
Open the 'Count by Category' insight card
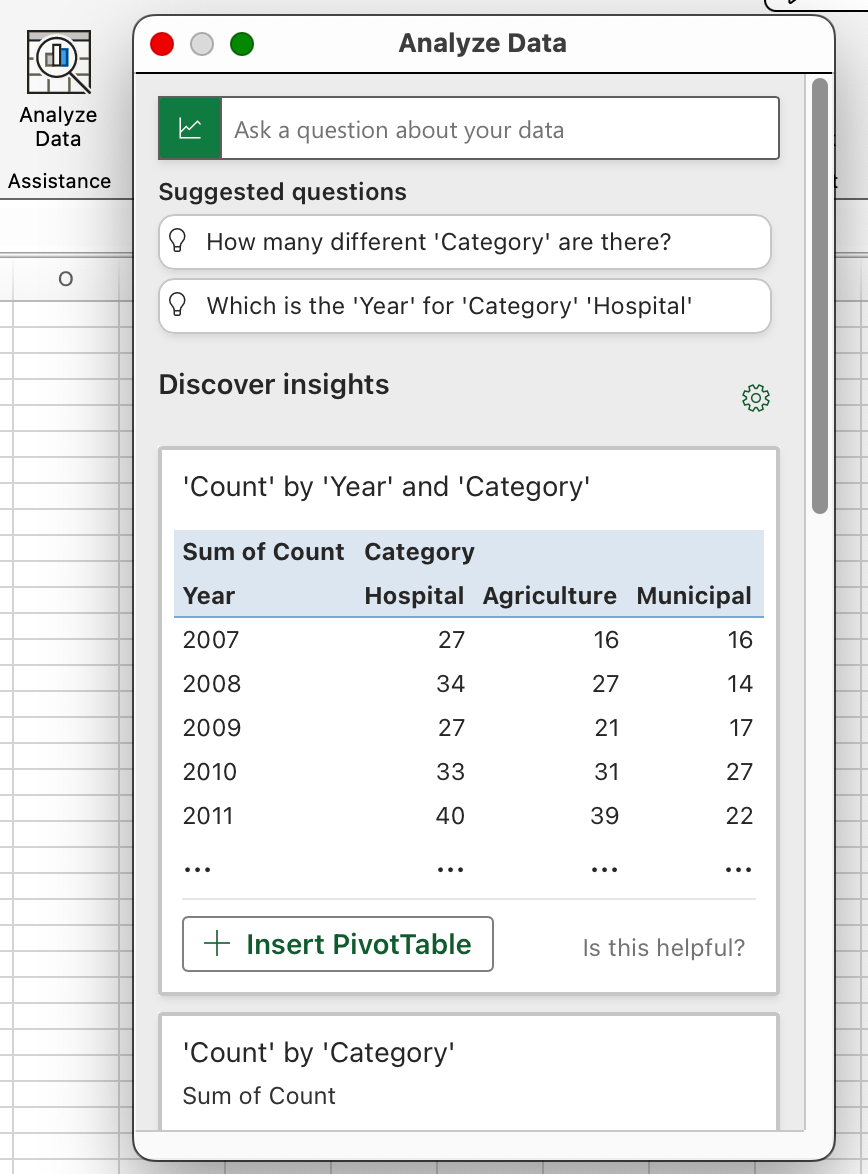[x=469, y=1071]
